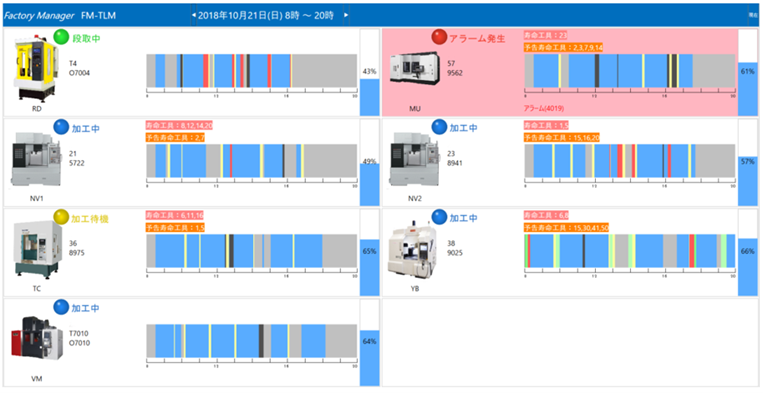Click program number 8941 on NV2
Screen dimensions: 763x393
pos(455,163)
